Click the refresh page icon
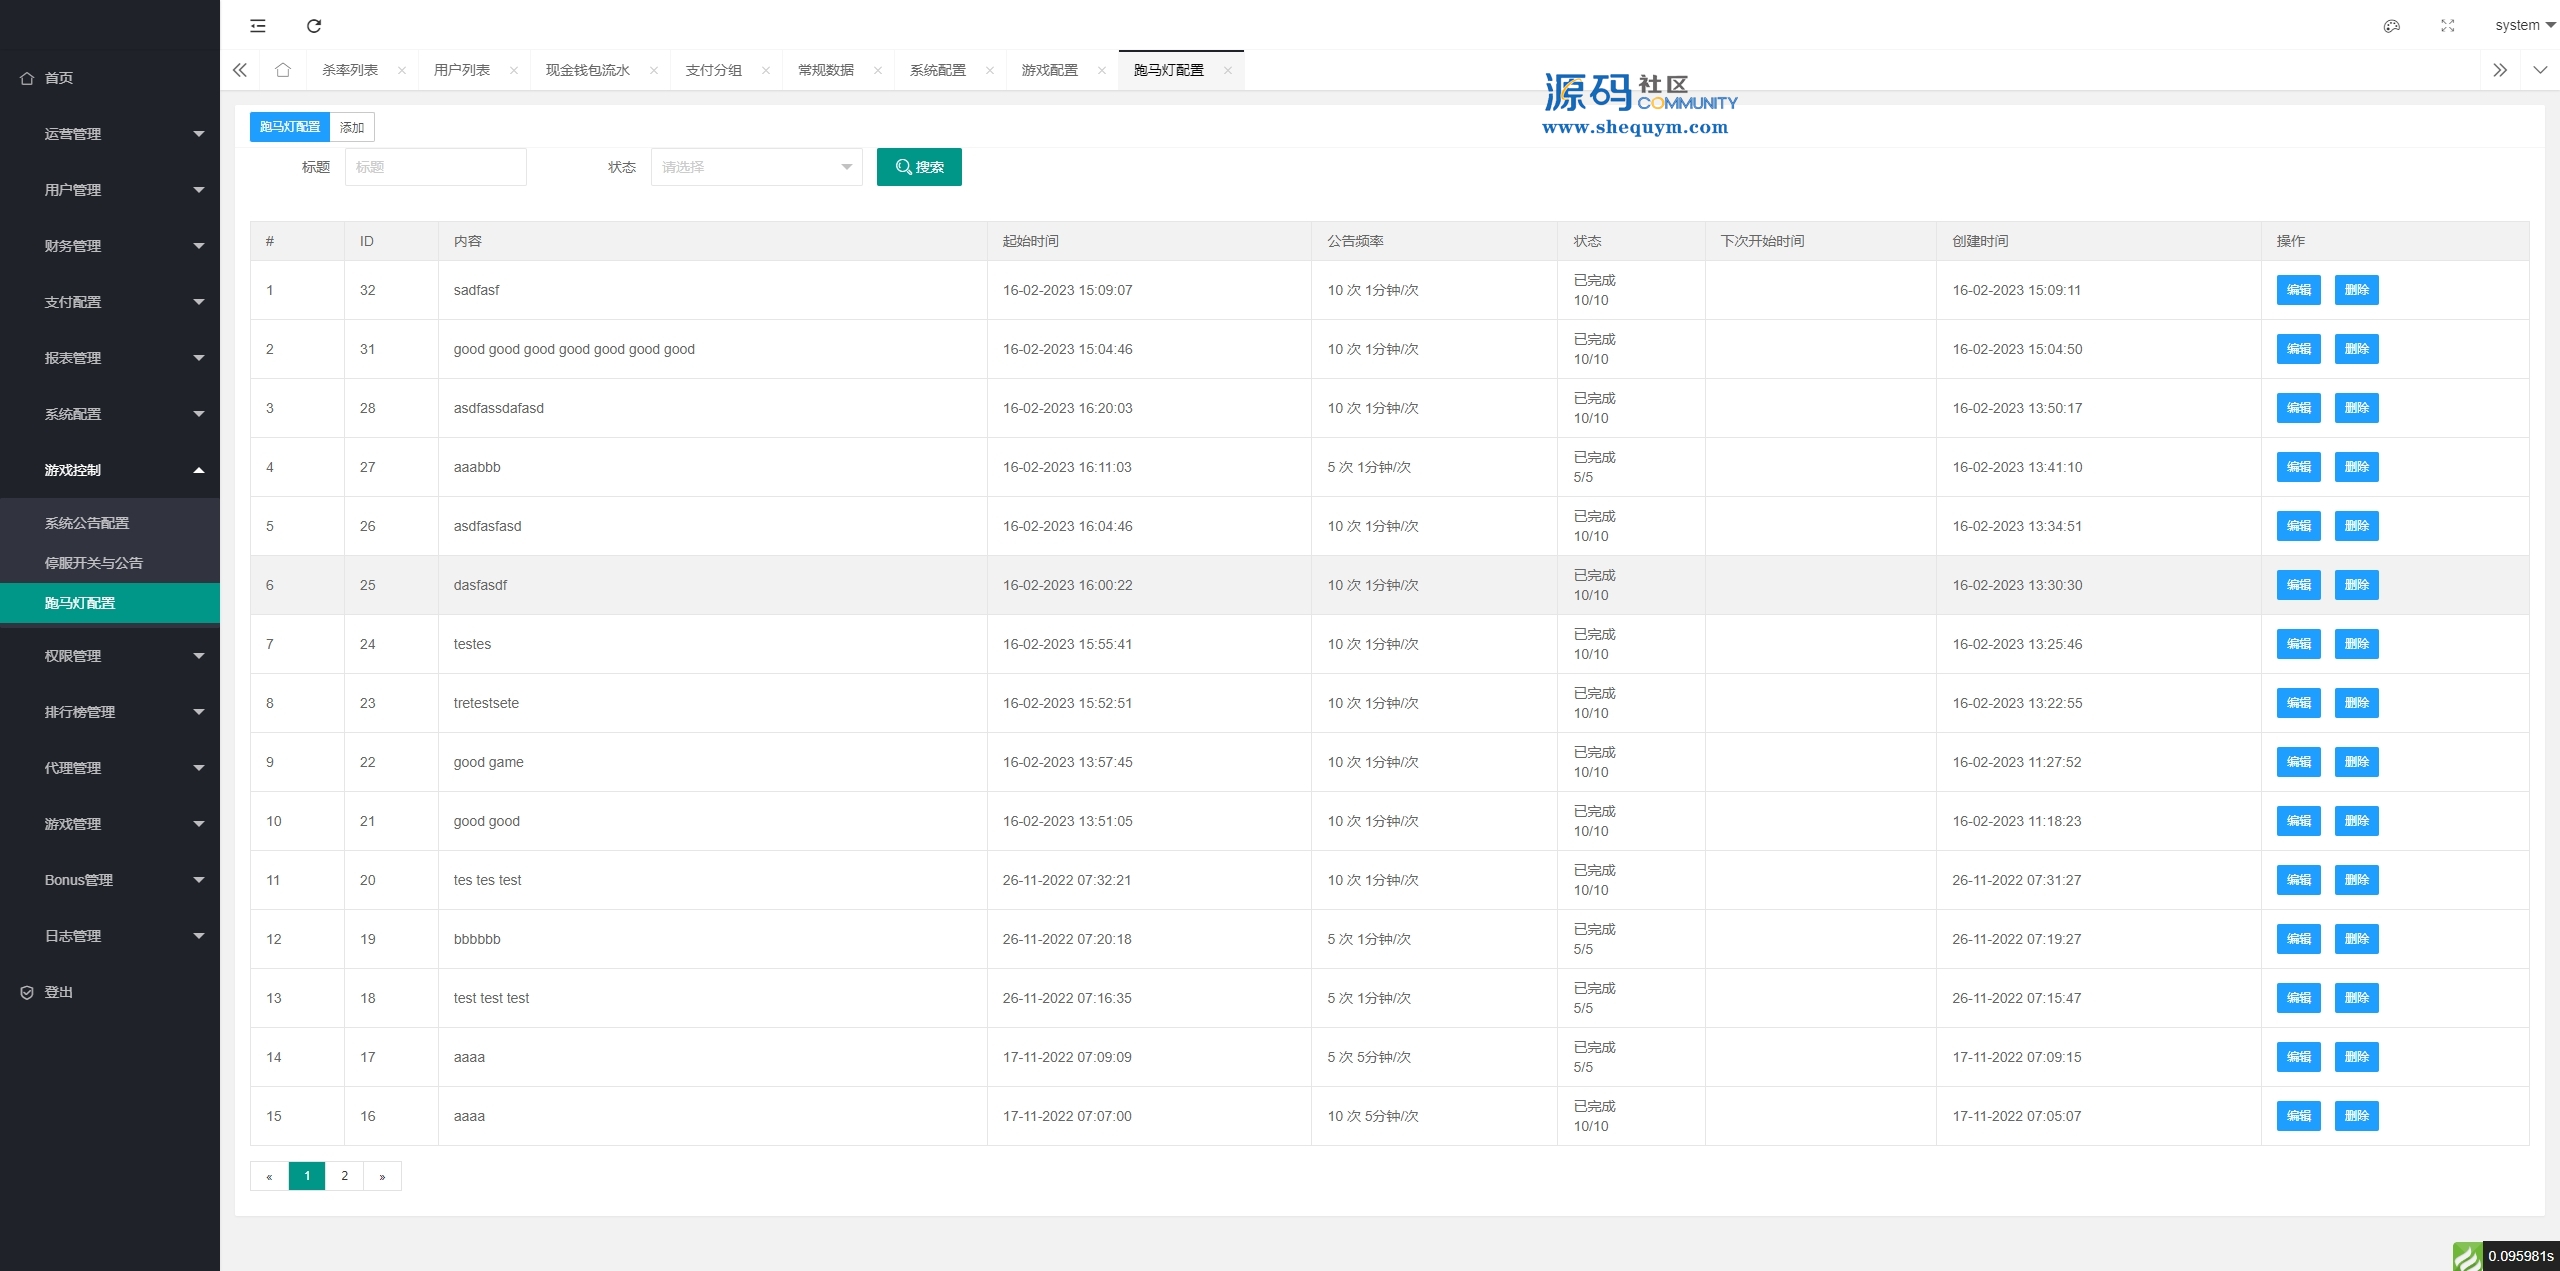Image resolution: width=2560 pixels, height=1271 pixels. point(314,26)
